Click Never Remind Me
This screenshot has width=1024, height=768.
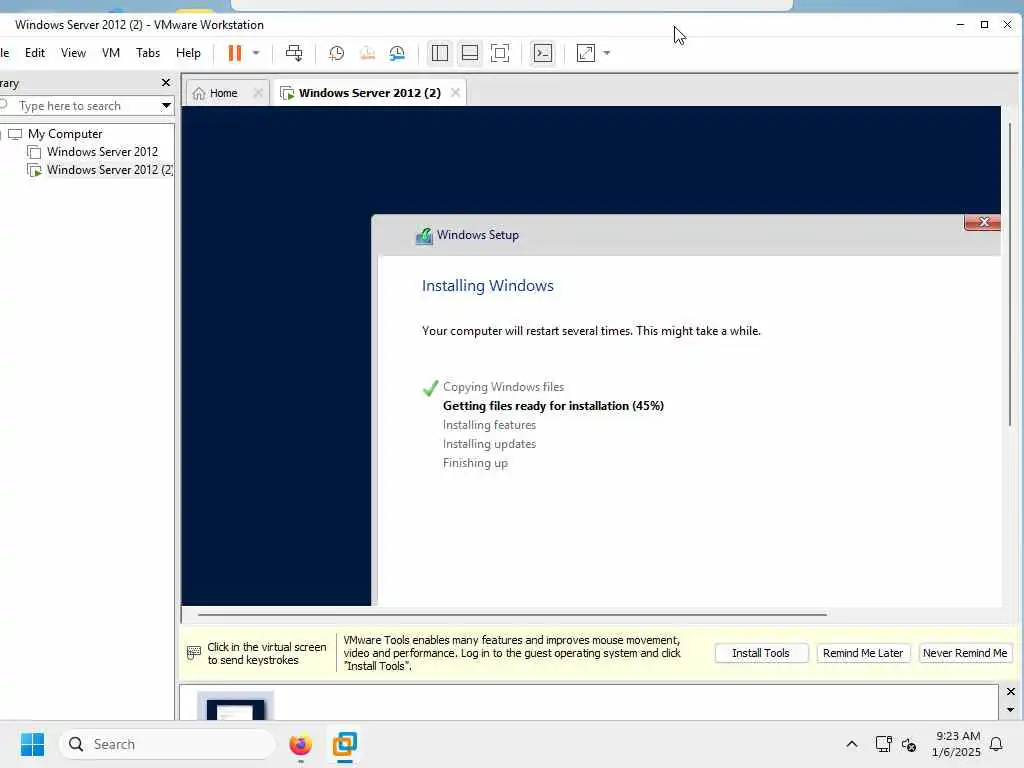click(965, 653)
